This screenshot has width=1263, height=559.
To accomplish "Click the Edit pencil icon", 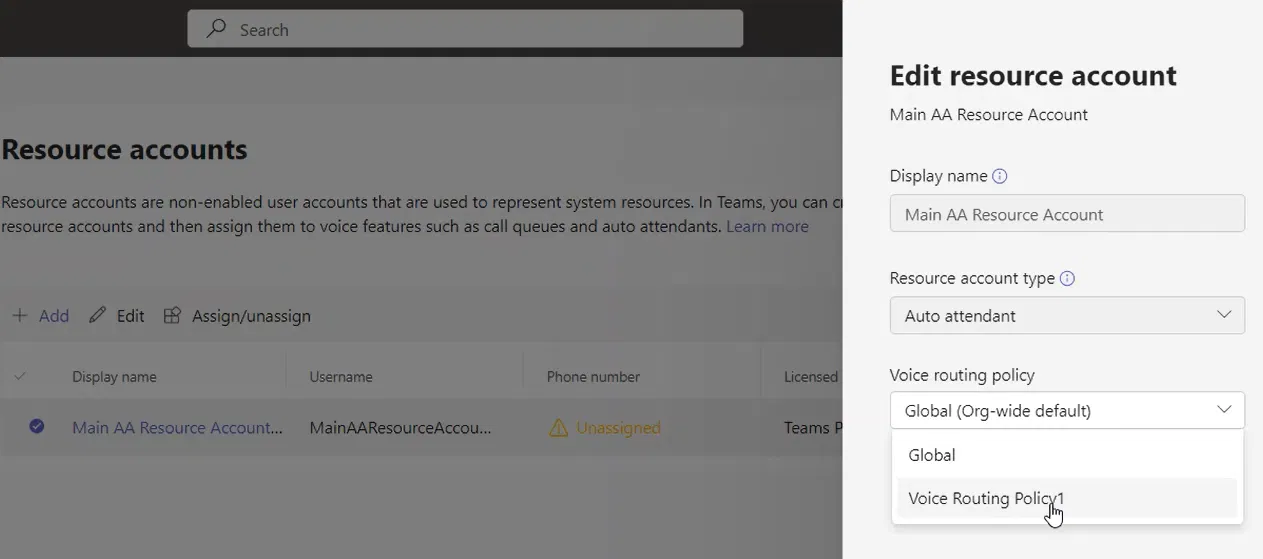I will pos(97,316).
